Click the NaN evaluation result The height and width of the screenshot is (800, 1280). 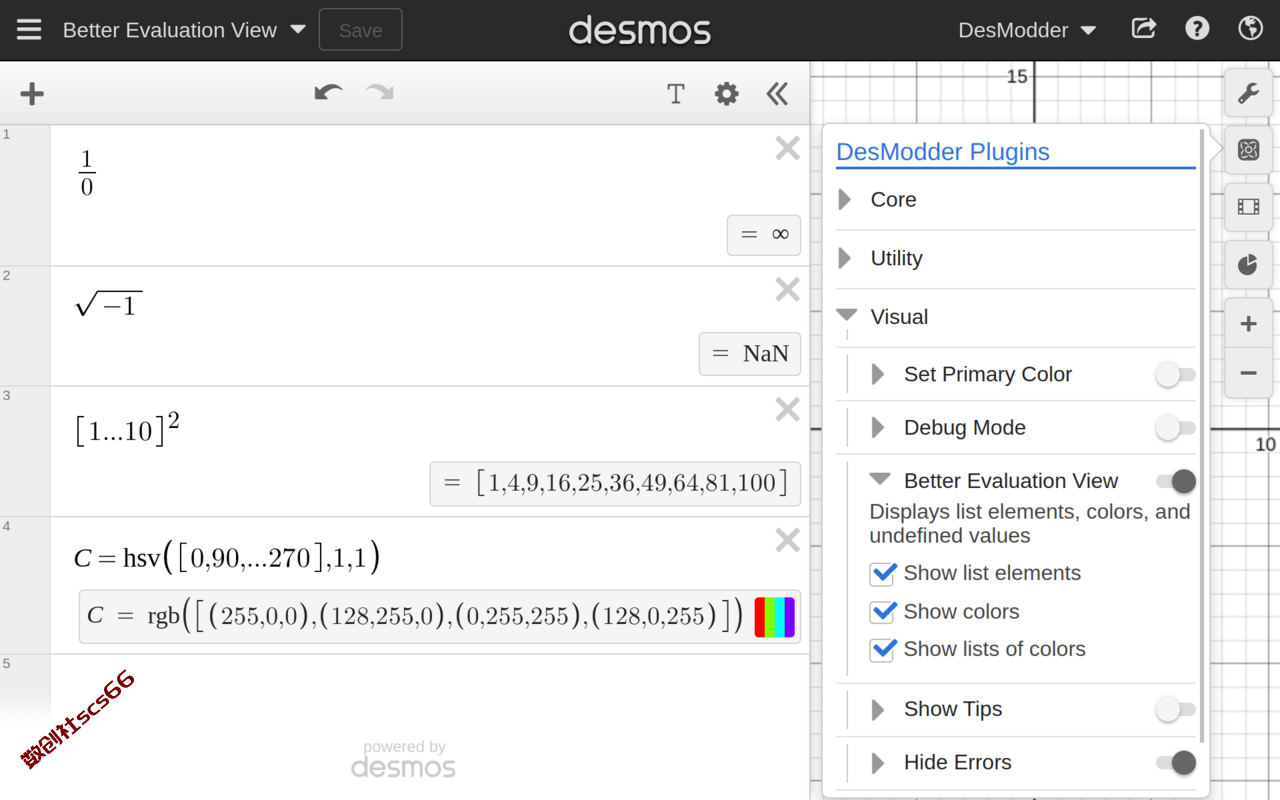pos(750,354)
